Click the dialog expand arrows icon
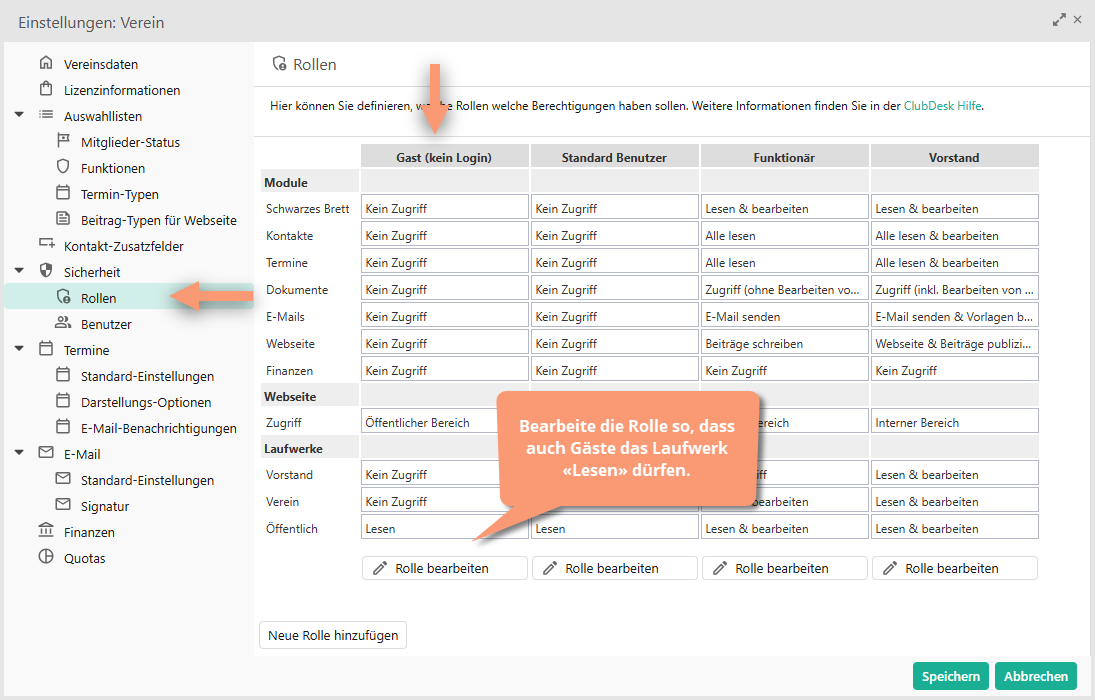This screenshot has width=1095, height=700. pyautogui.click(x=1059, y=20)
